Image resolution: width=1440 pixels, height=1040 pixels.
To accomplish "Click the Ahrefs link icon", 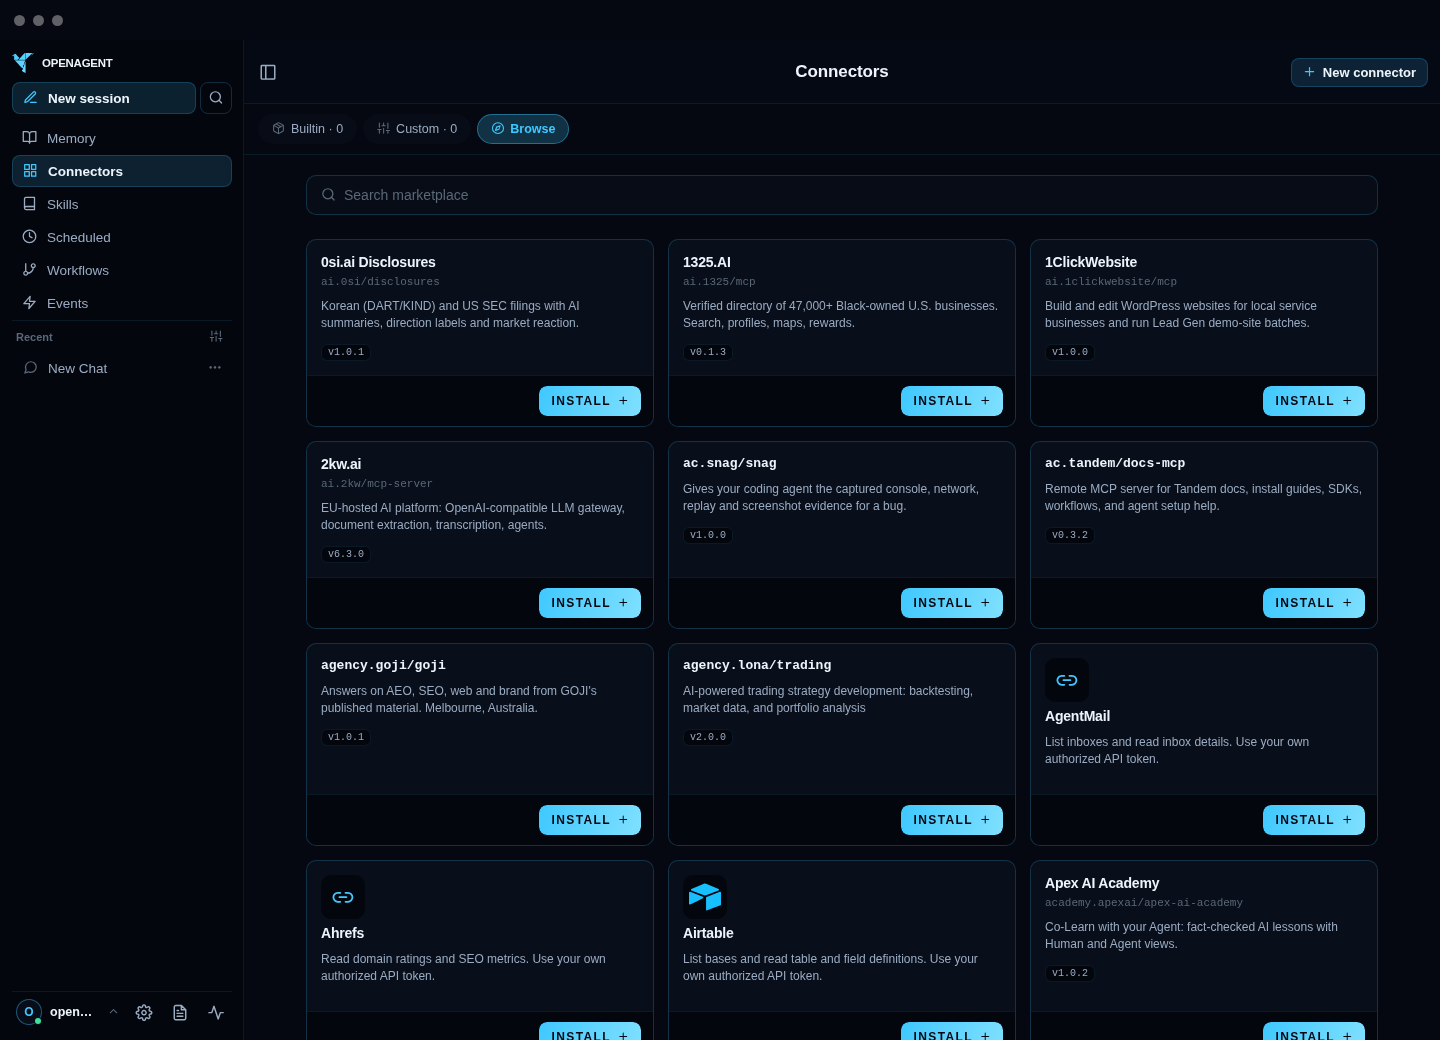I will tap(343, 897).
